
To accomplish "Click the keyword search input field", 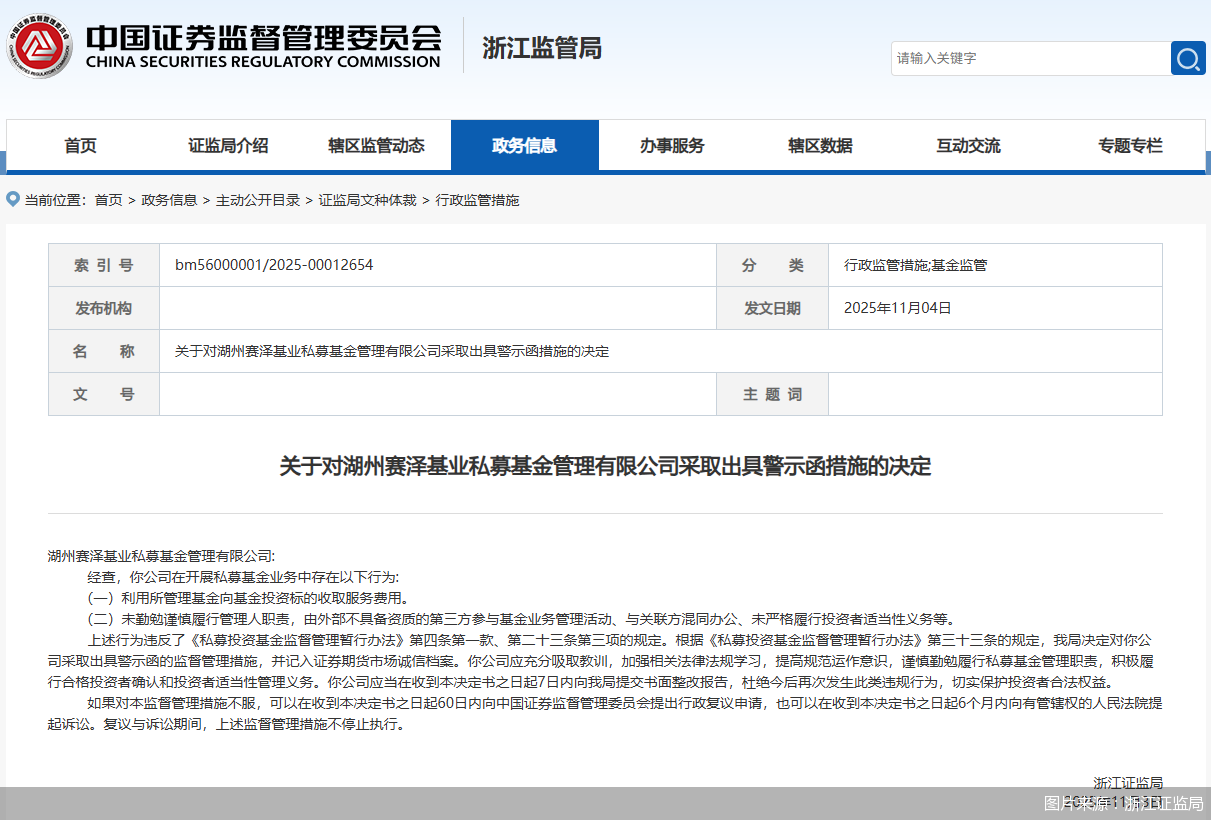I will point(1030,58).
